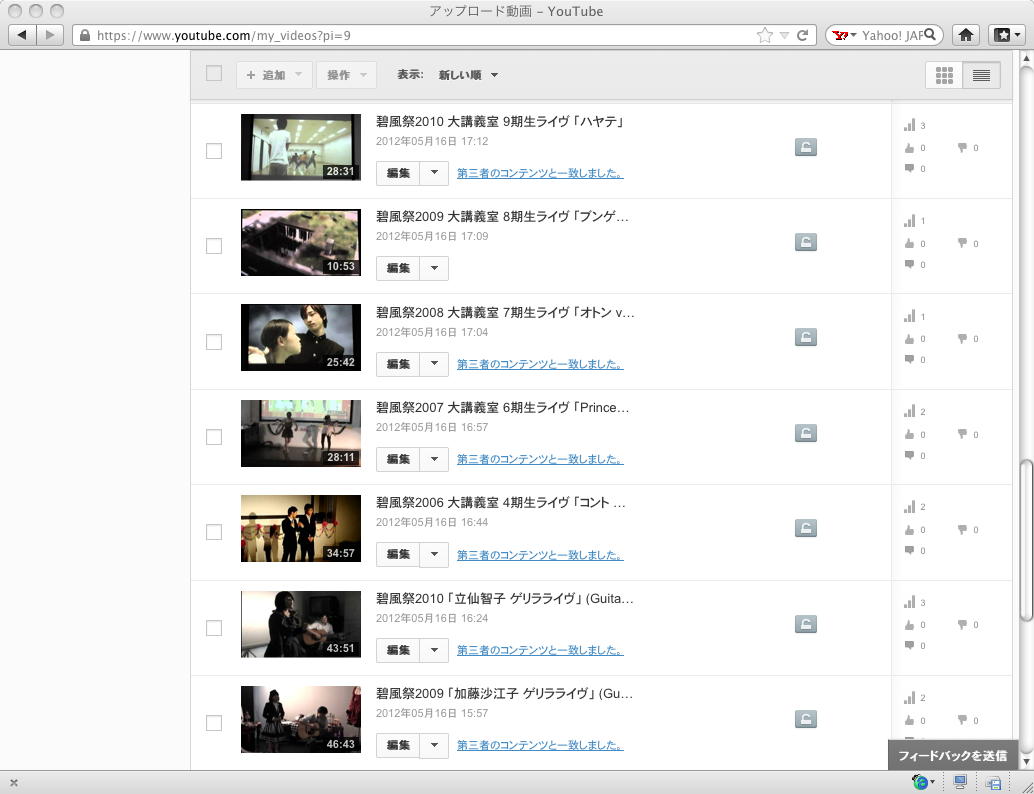This screenshot has height=794, width=1034.
Task: Click the Yahoo! JAPAN search input field
Action: [x=892, y=35]
